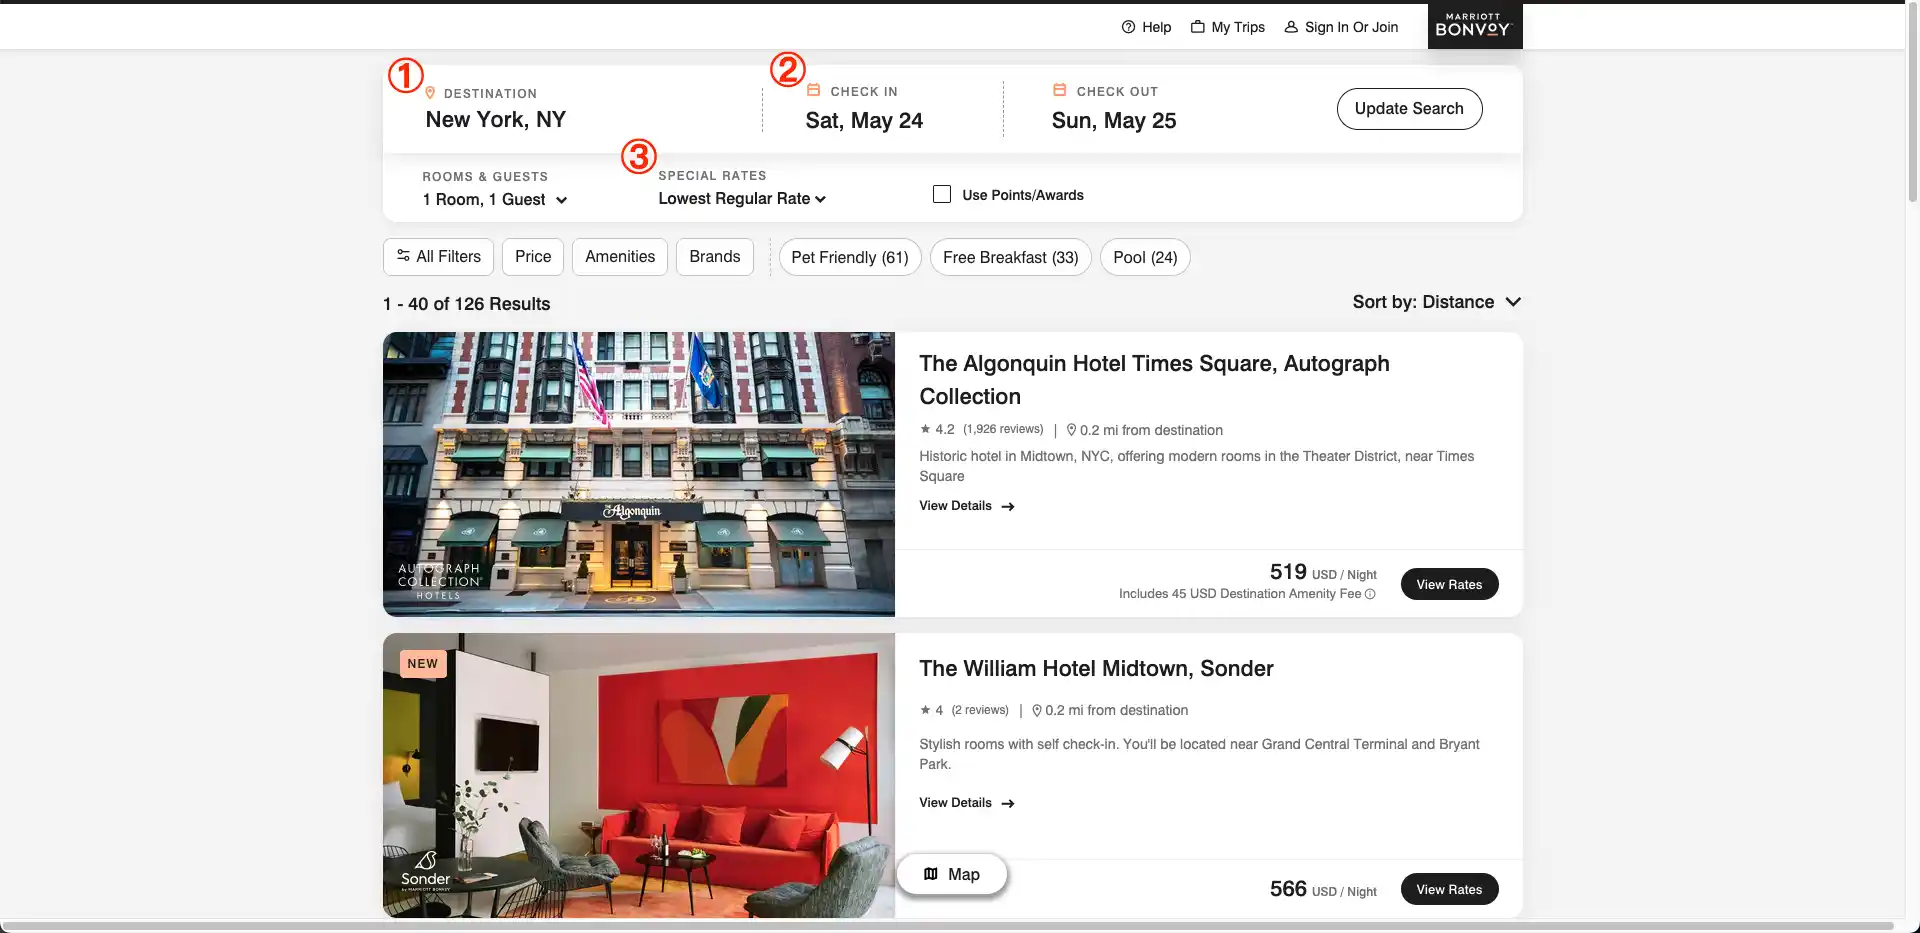Click View Rates for William Hotel
1920x933 pixels.
click(x=1449, y=889)
